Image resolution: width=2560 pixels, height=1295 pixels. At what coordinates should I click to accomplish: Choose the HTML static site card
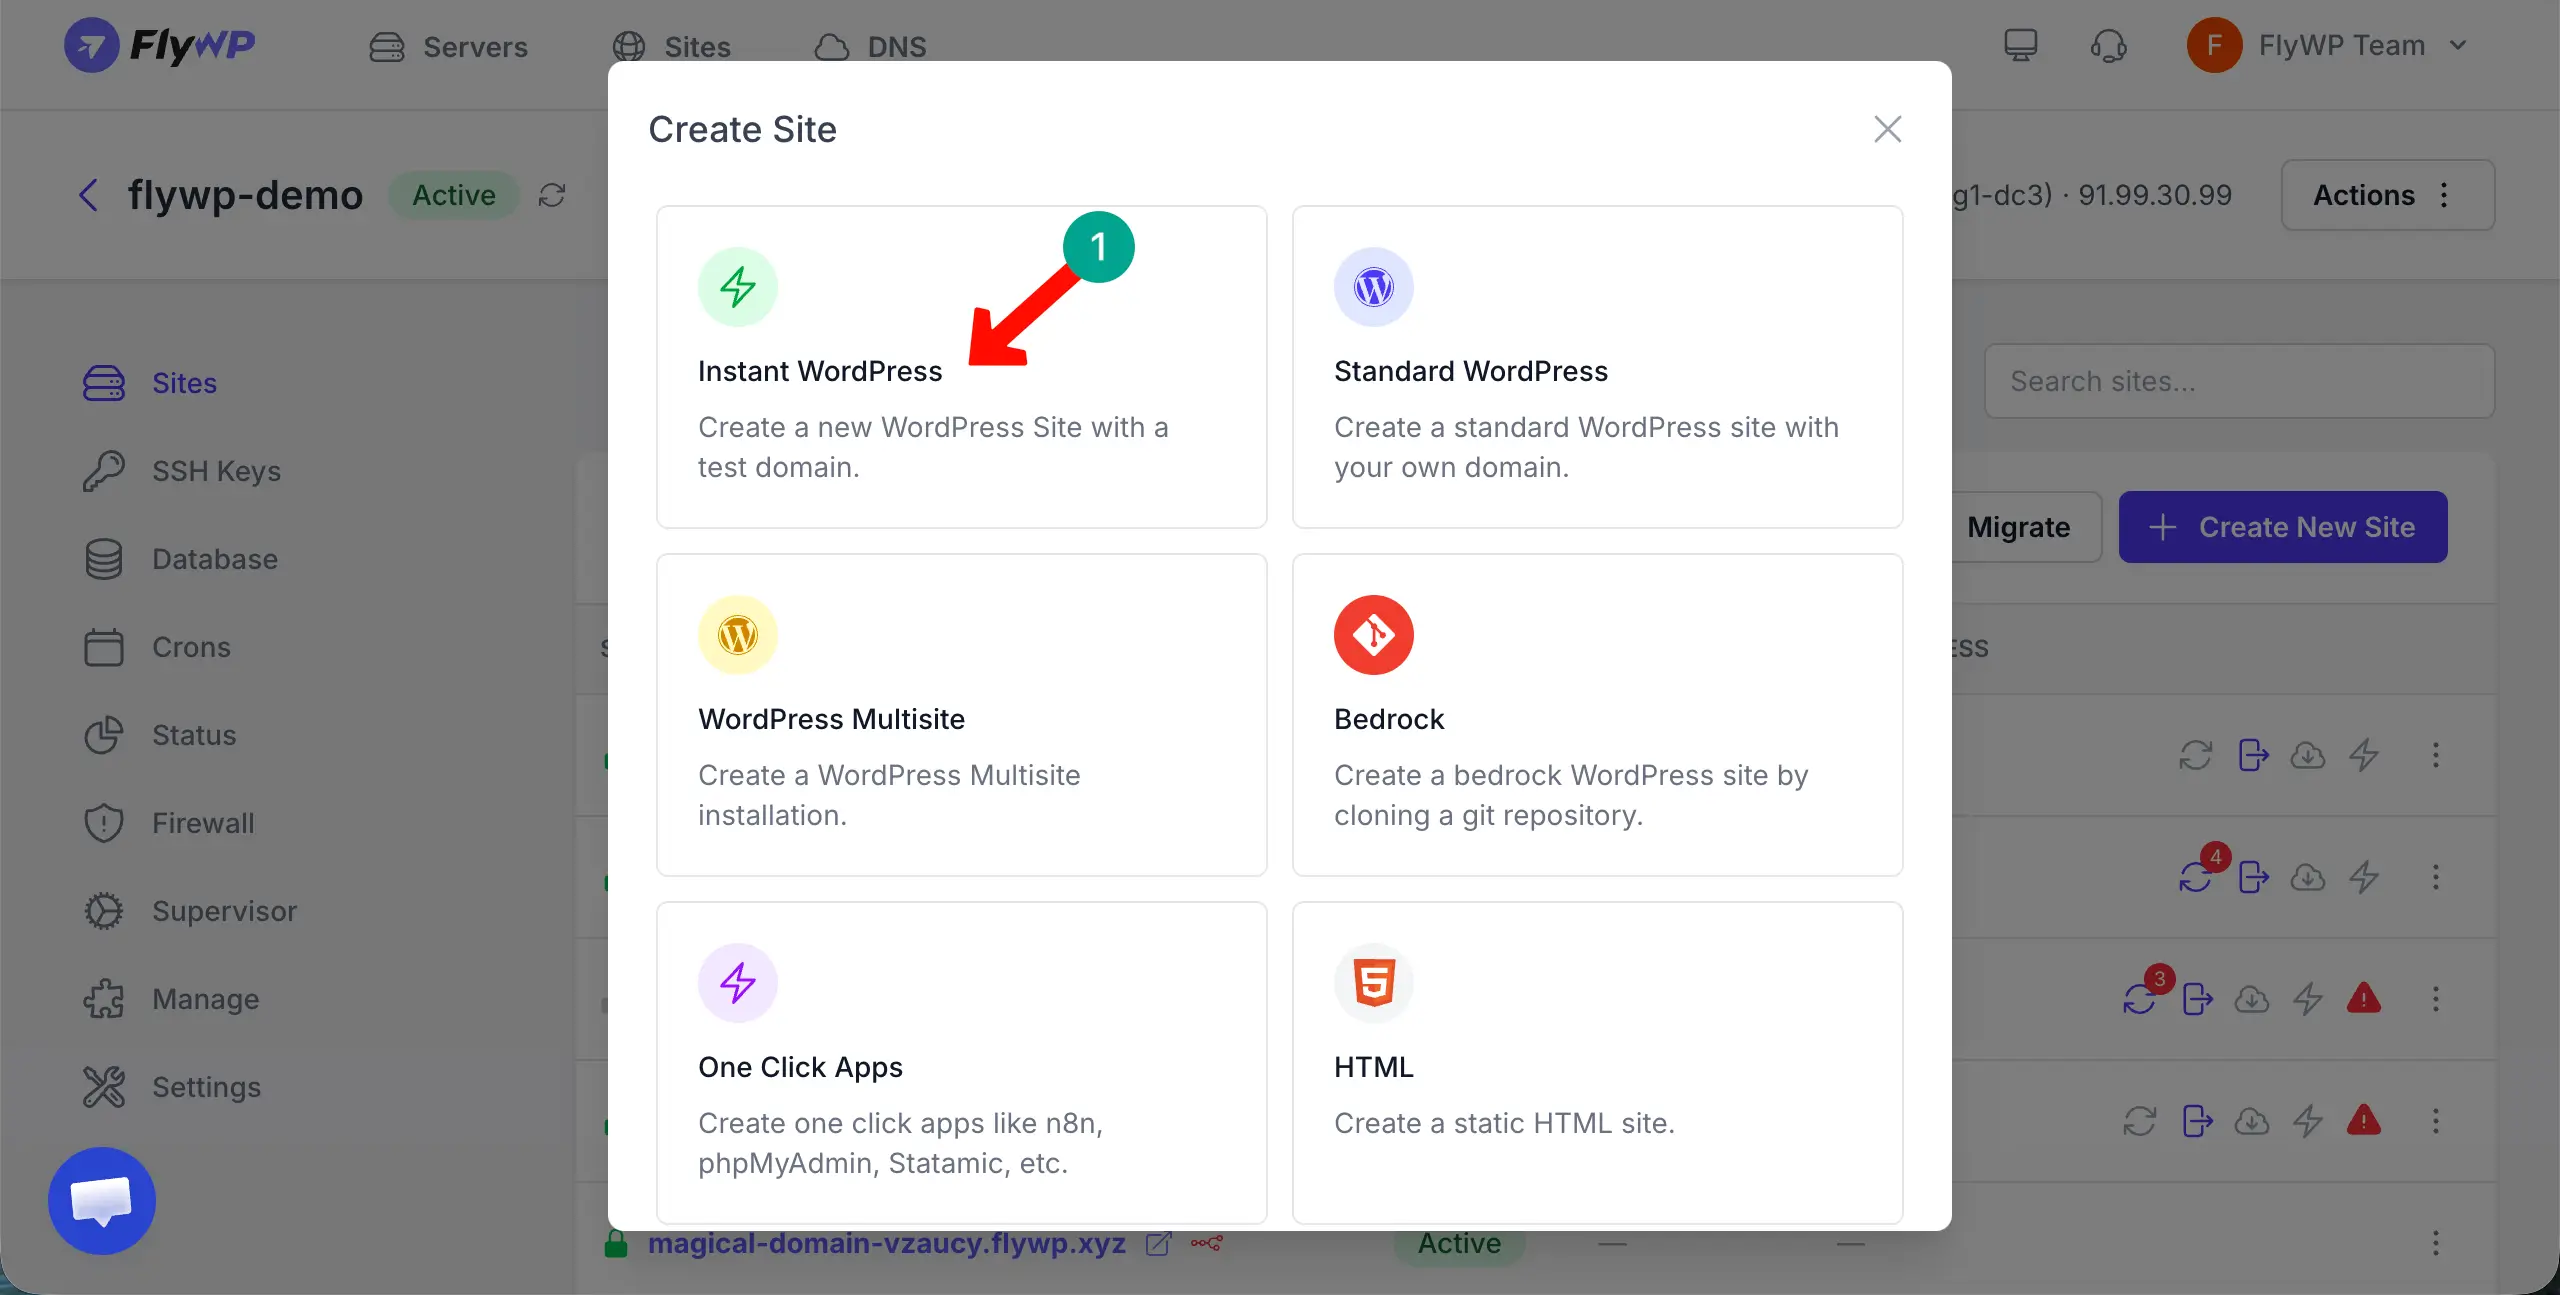tap(1597, 1063)
